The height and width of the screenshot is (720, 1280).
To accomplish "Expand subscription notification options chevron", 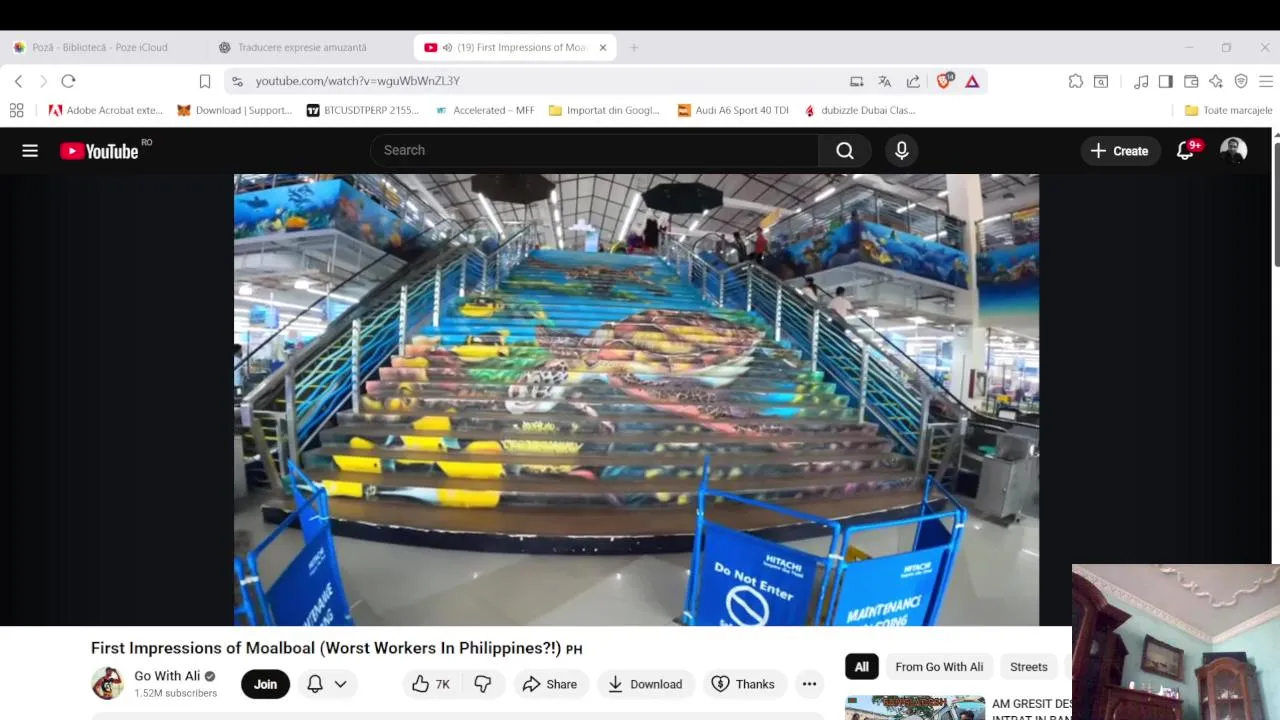I will 340,684.
